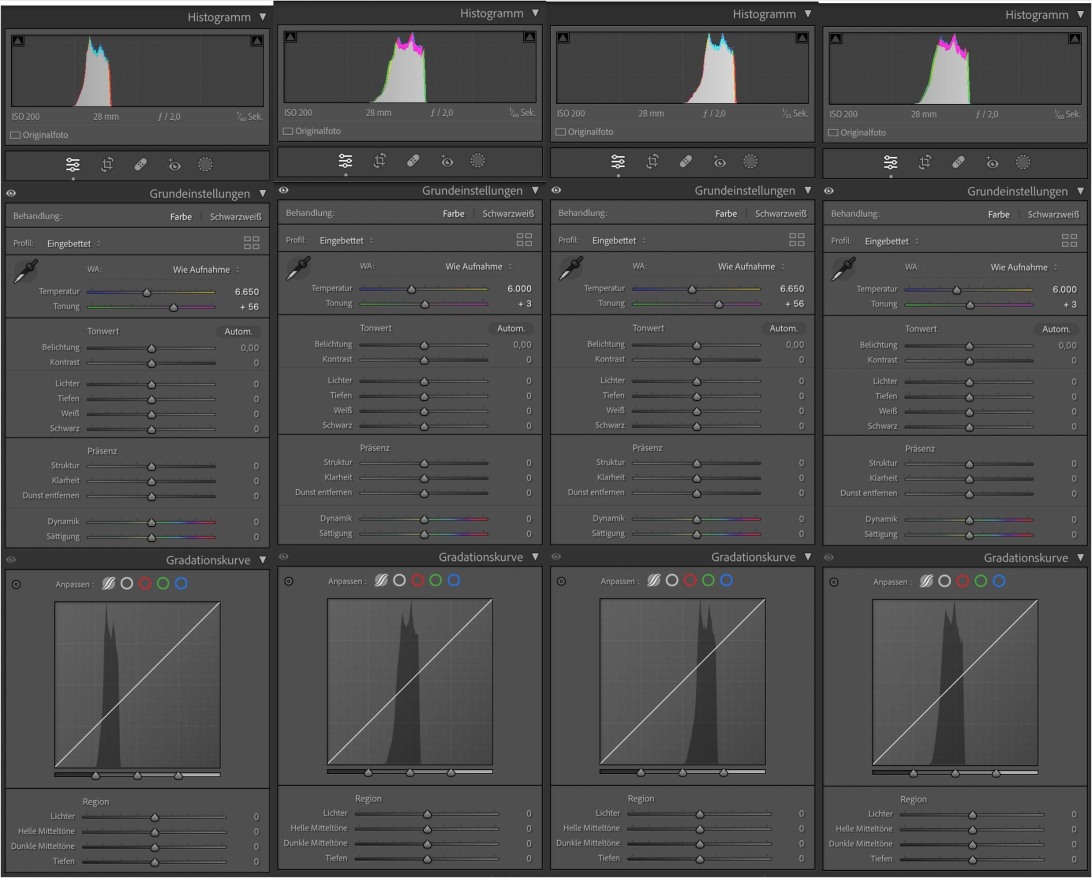
Task: Toggle the Gradationskurve eye icon in the third panel
Action: [x=556, y=557]
